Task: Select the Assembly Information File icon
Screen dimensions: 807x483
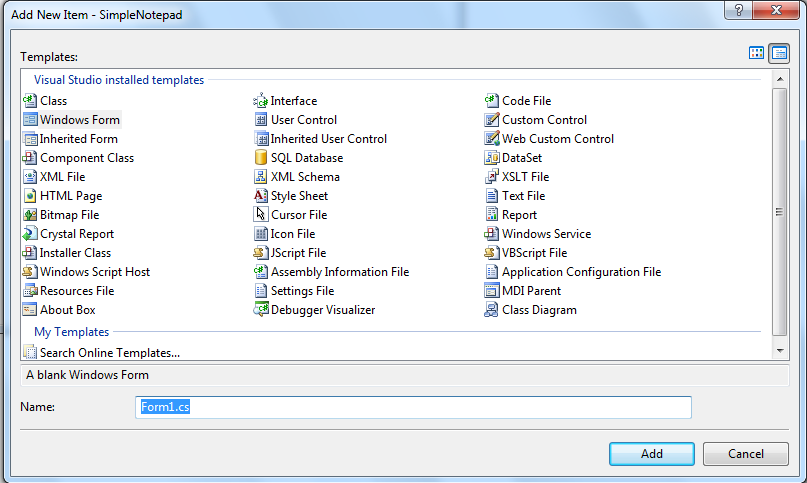Action: (261, 272)
